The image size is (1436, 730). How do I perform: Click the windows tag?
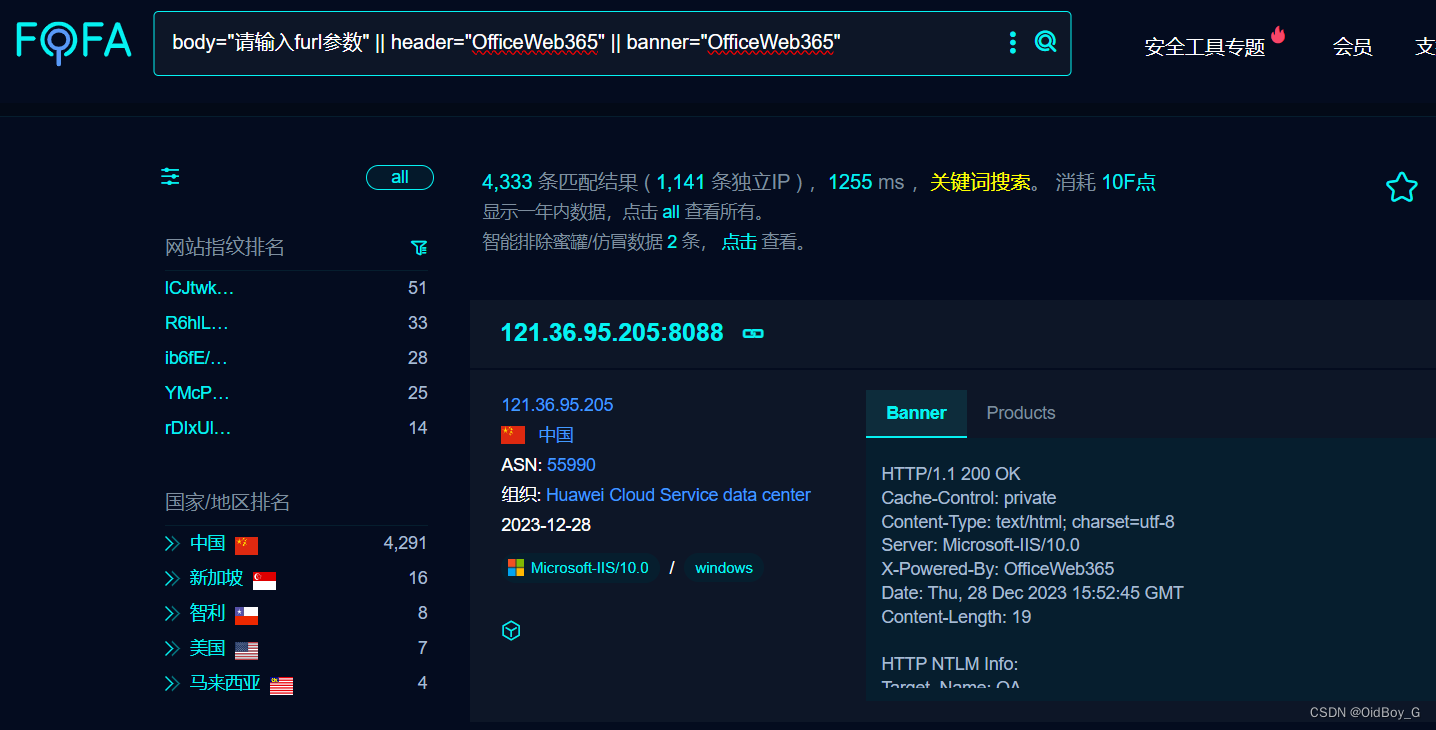[724, 568]
